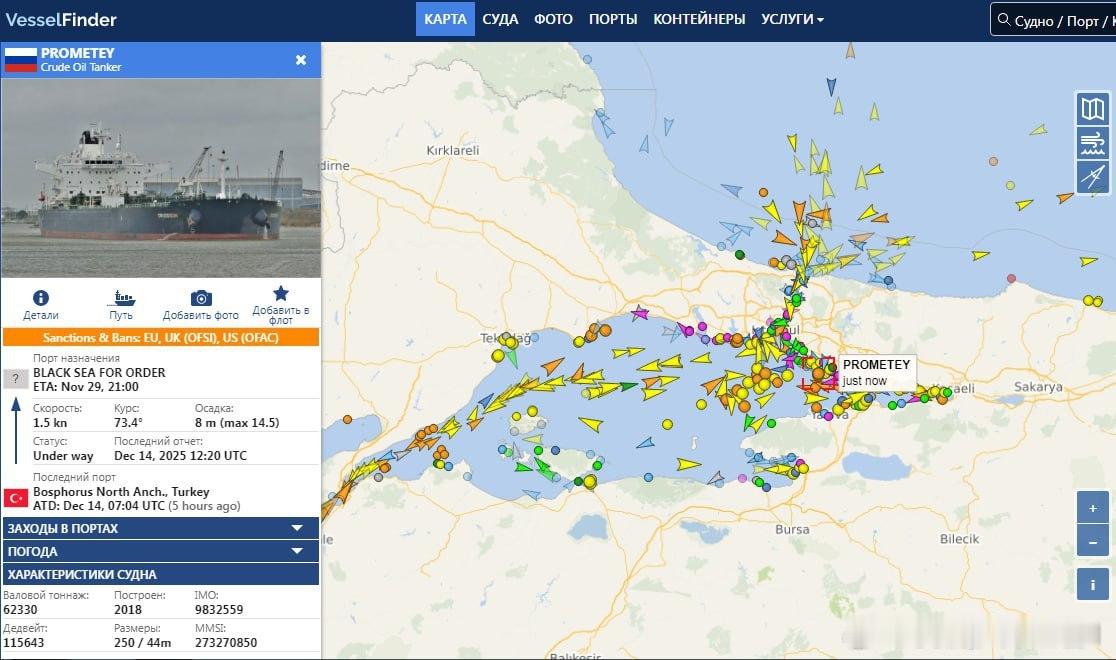Click the Sanctions & Bans orange banner
This screenshot has height=660, width=1116.
(161, 337)
